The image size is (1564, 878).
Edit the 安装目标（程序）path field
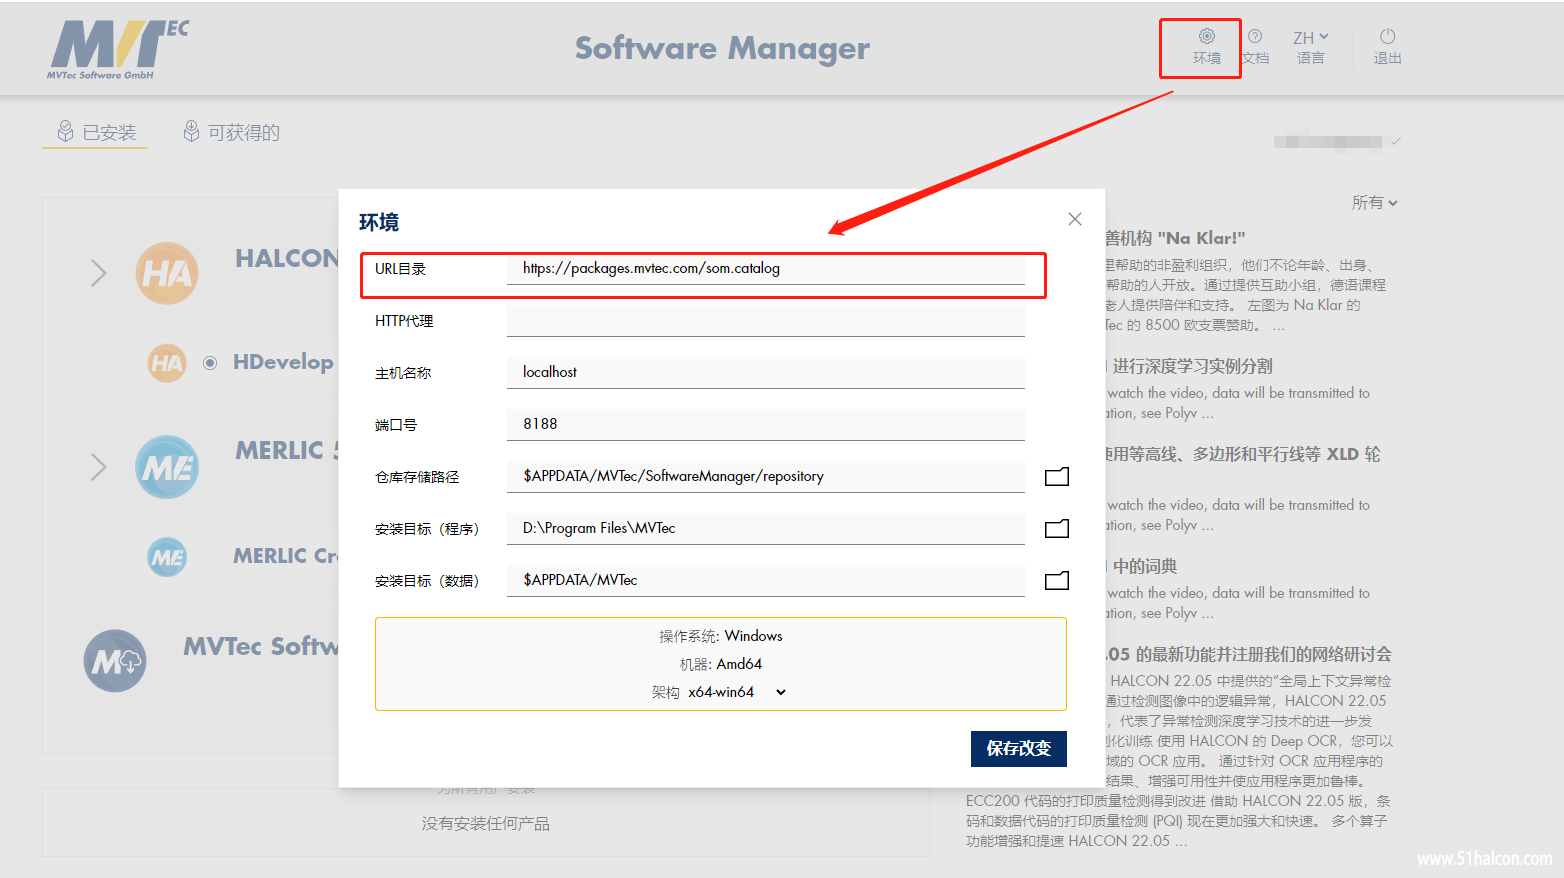pyautogui.click(x=766, y=528)
